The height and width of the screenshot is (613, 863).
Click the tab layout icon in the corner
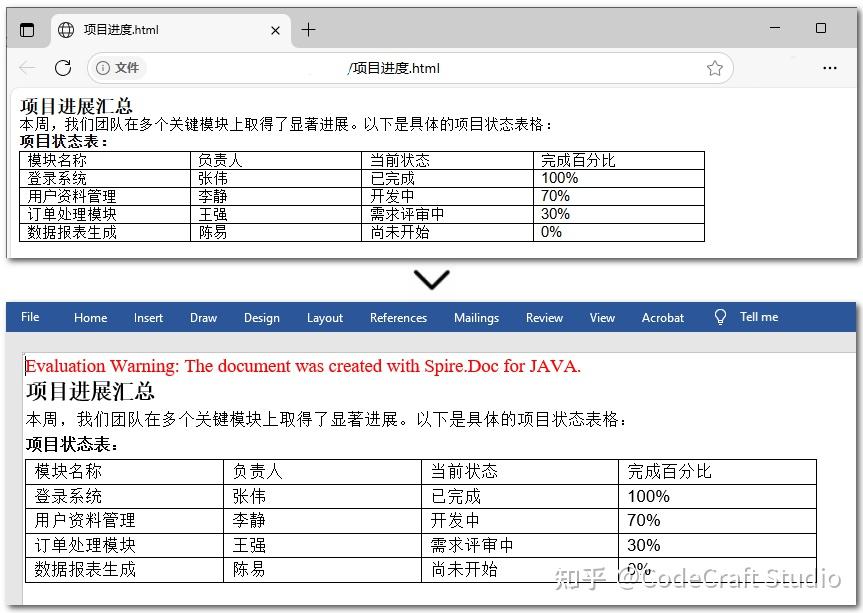click(x=27, y=29)
